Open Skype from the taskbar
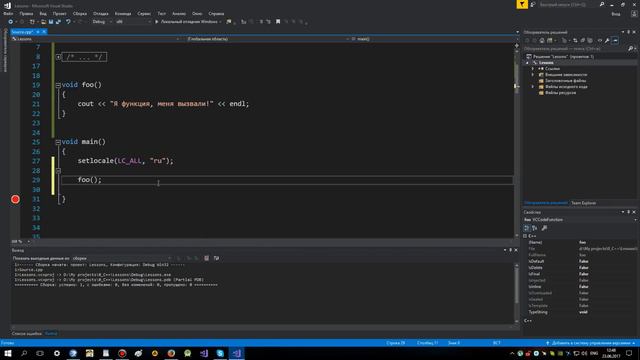This screenshot has height=360, width=640. tap(220, 353)
